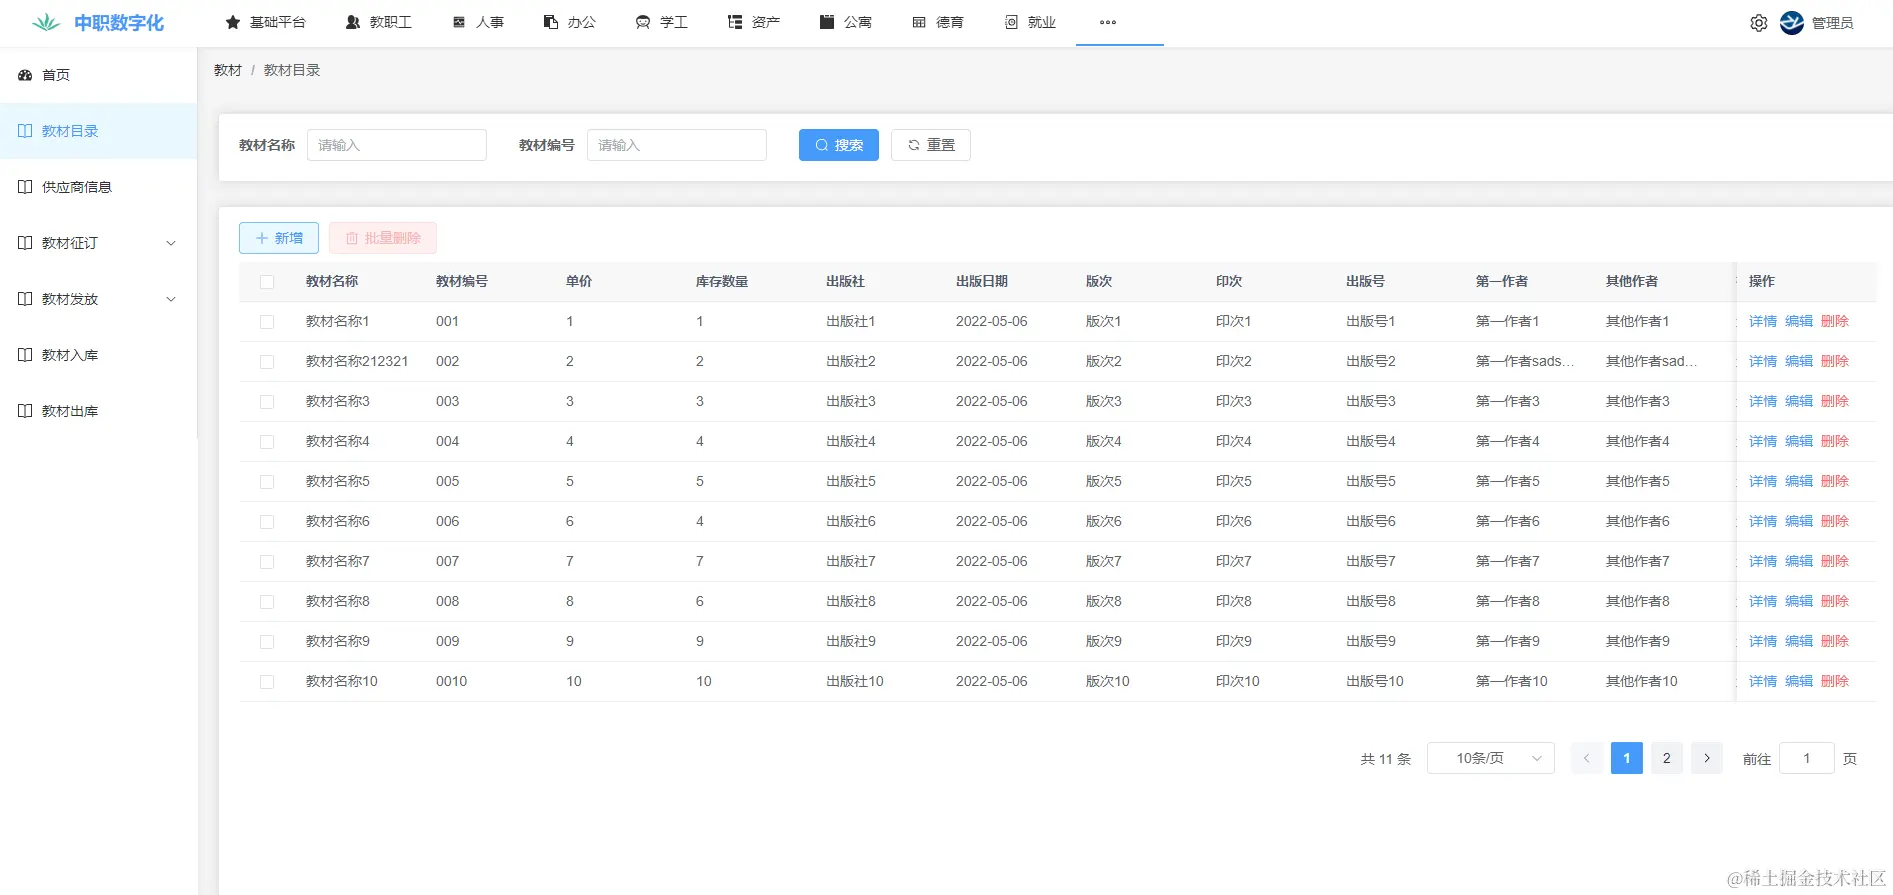Check the row for 教材名称6

point(267,522)
